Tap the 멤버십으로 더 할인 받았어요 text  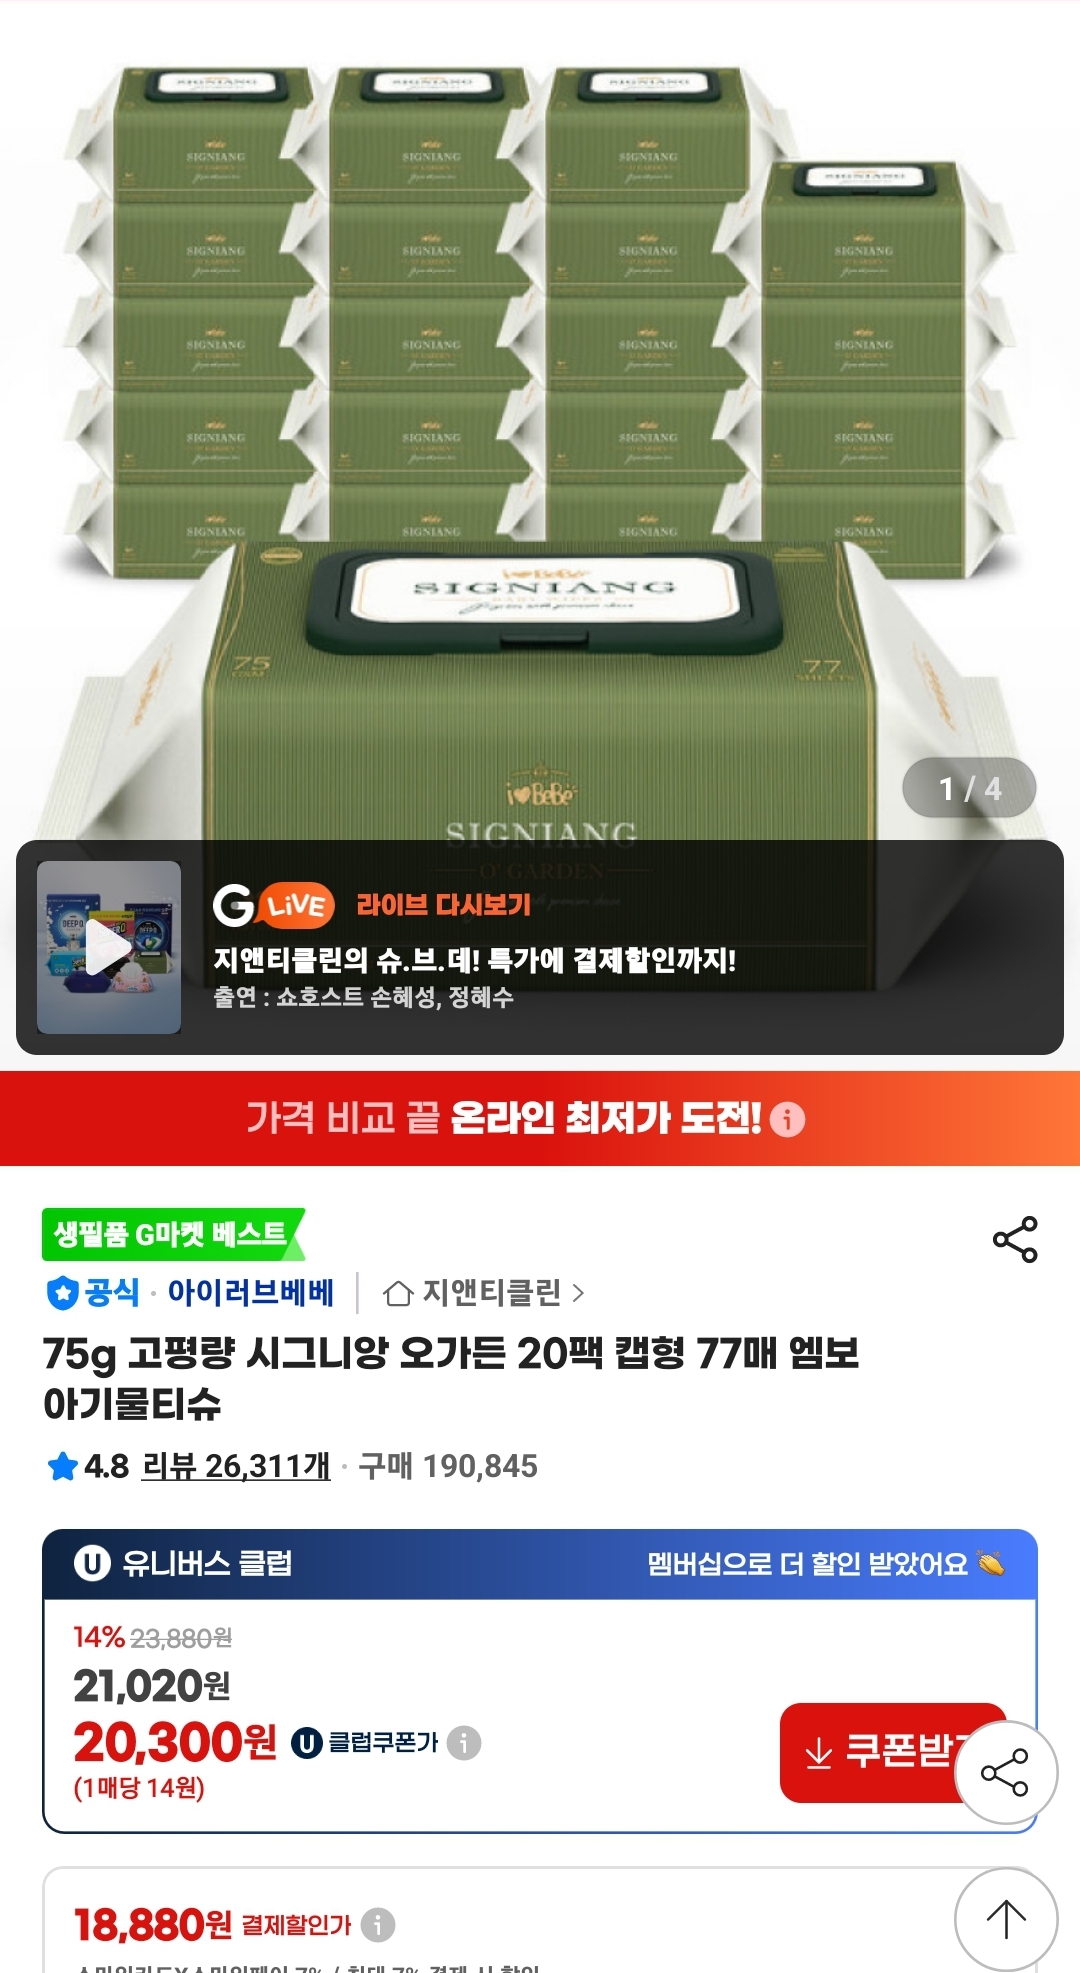pyautogui.click(x=808, y=1563)
